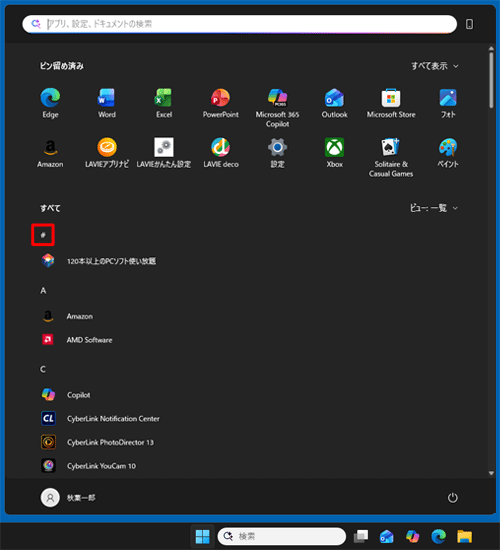
Task: Open AMD Software in the app list
Action: pyautogui.click(x=76, y=340)
